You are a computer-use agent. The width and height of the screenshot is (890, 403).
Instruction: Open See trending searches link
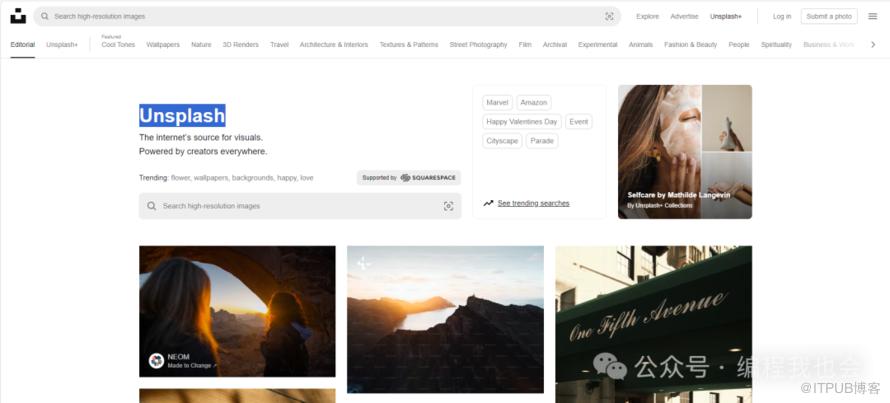(533, 203)
